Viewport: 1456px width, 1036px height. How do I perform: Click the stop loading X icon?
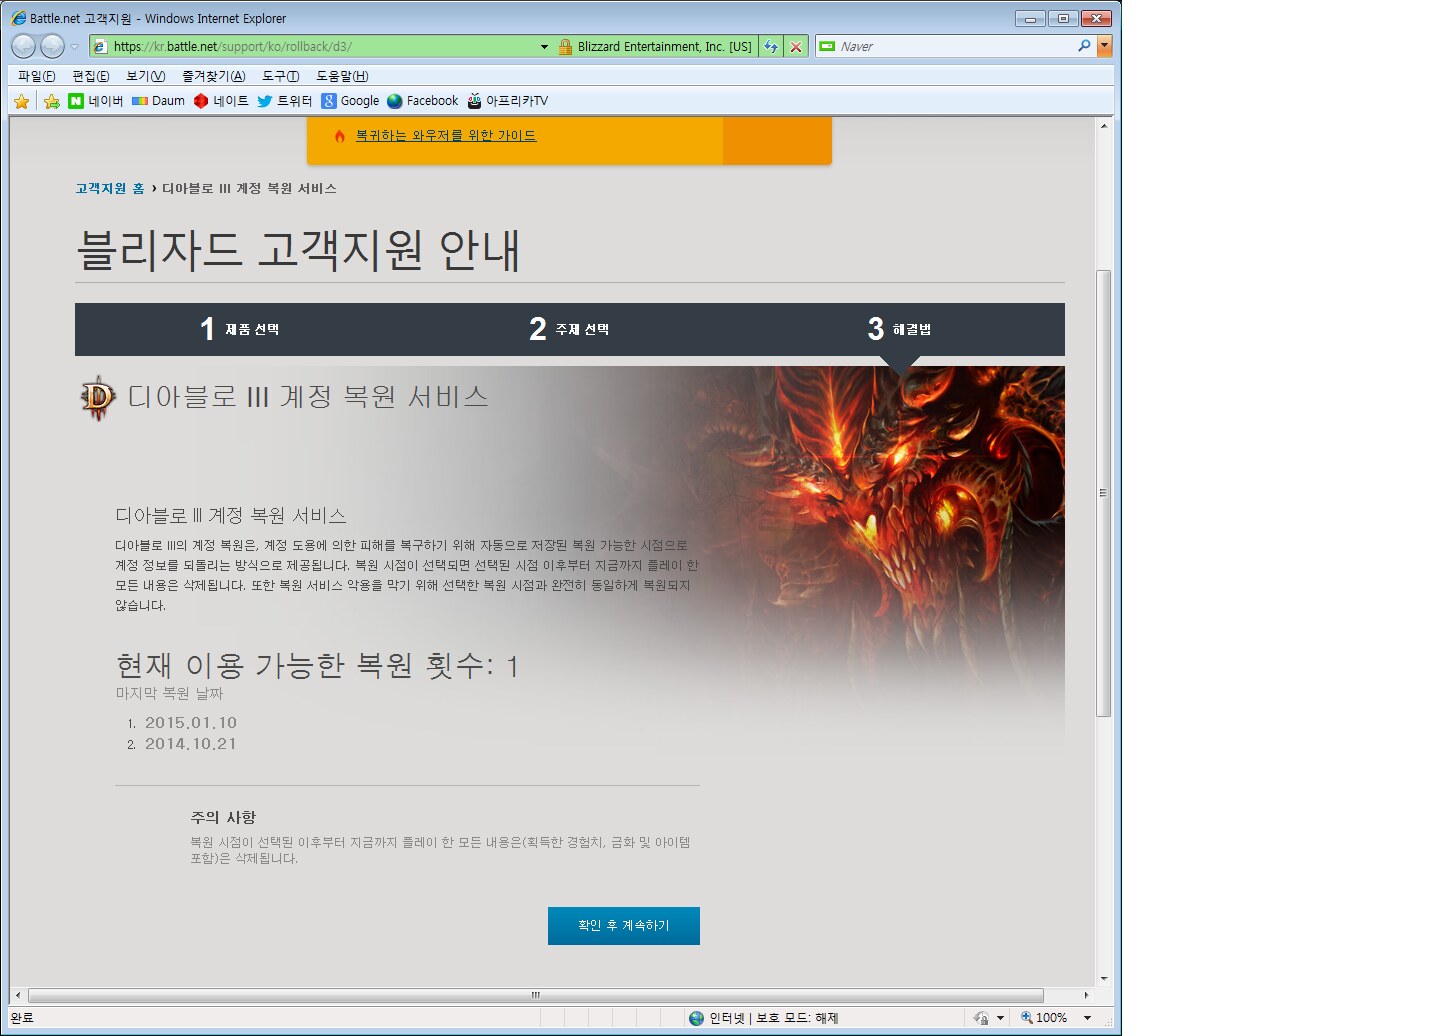796,47
